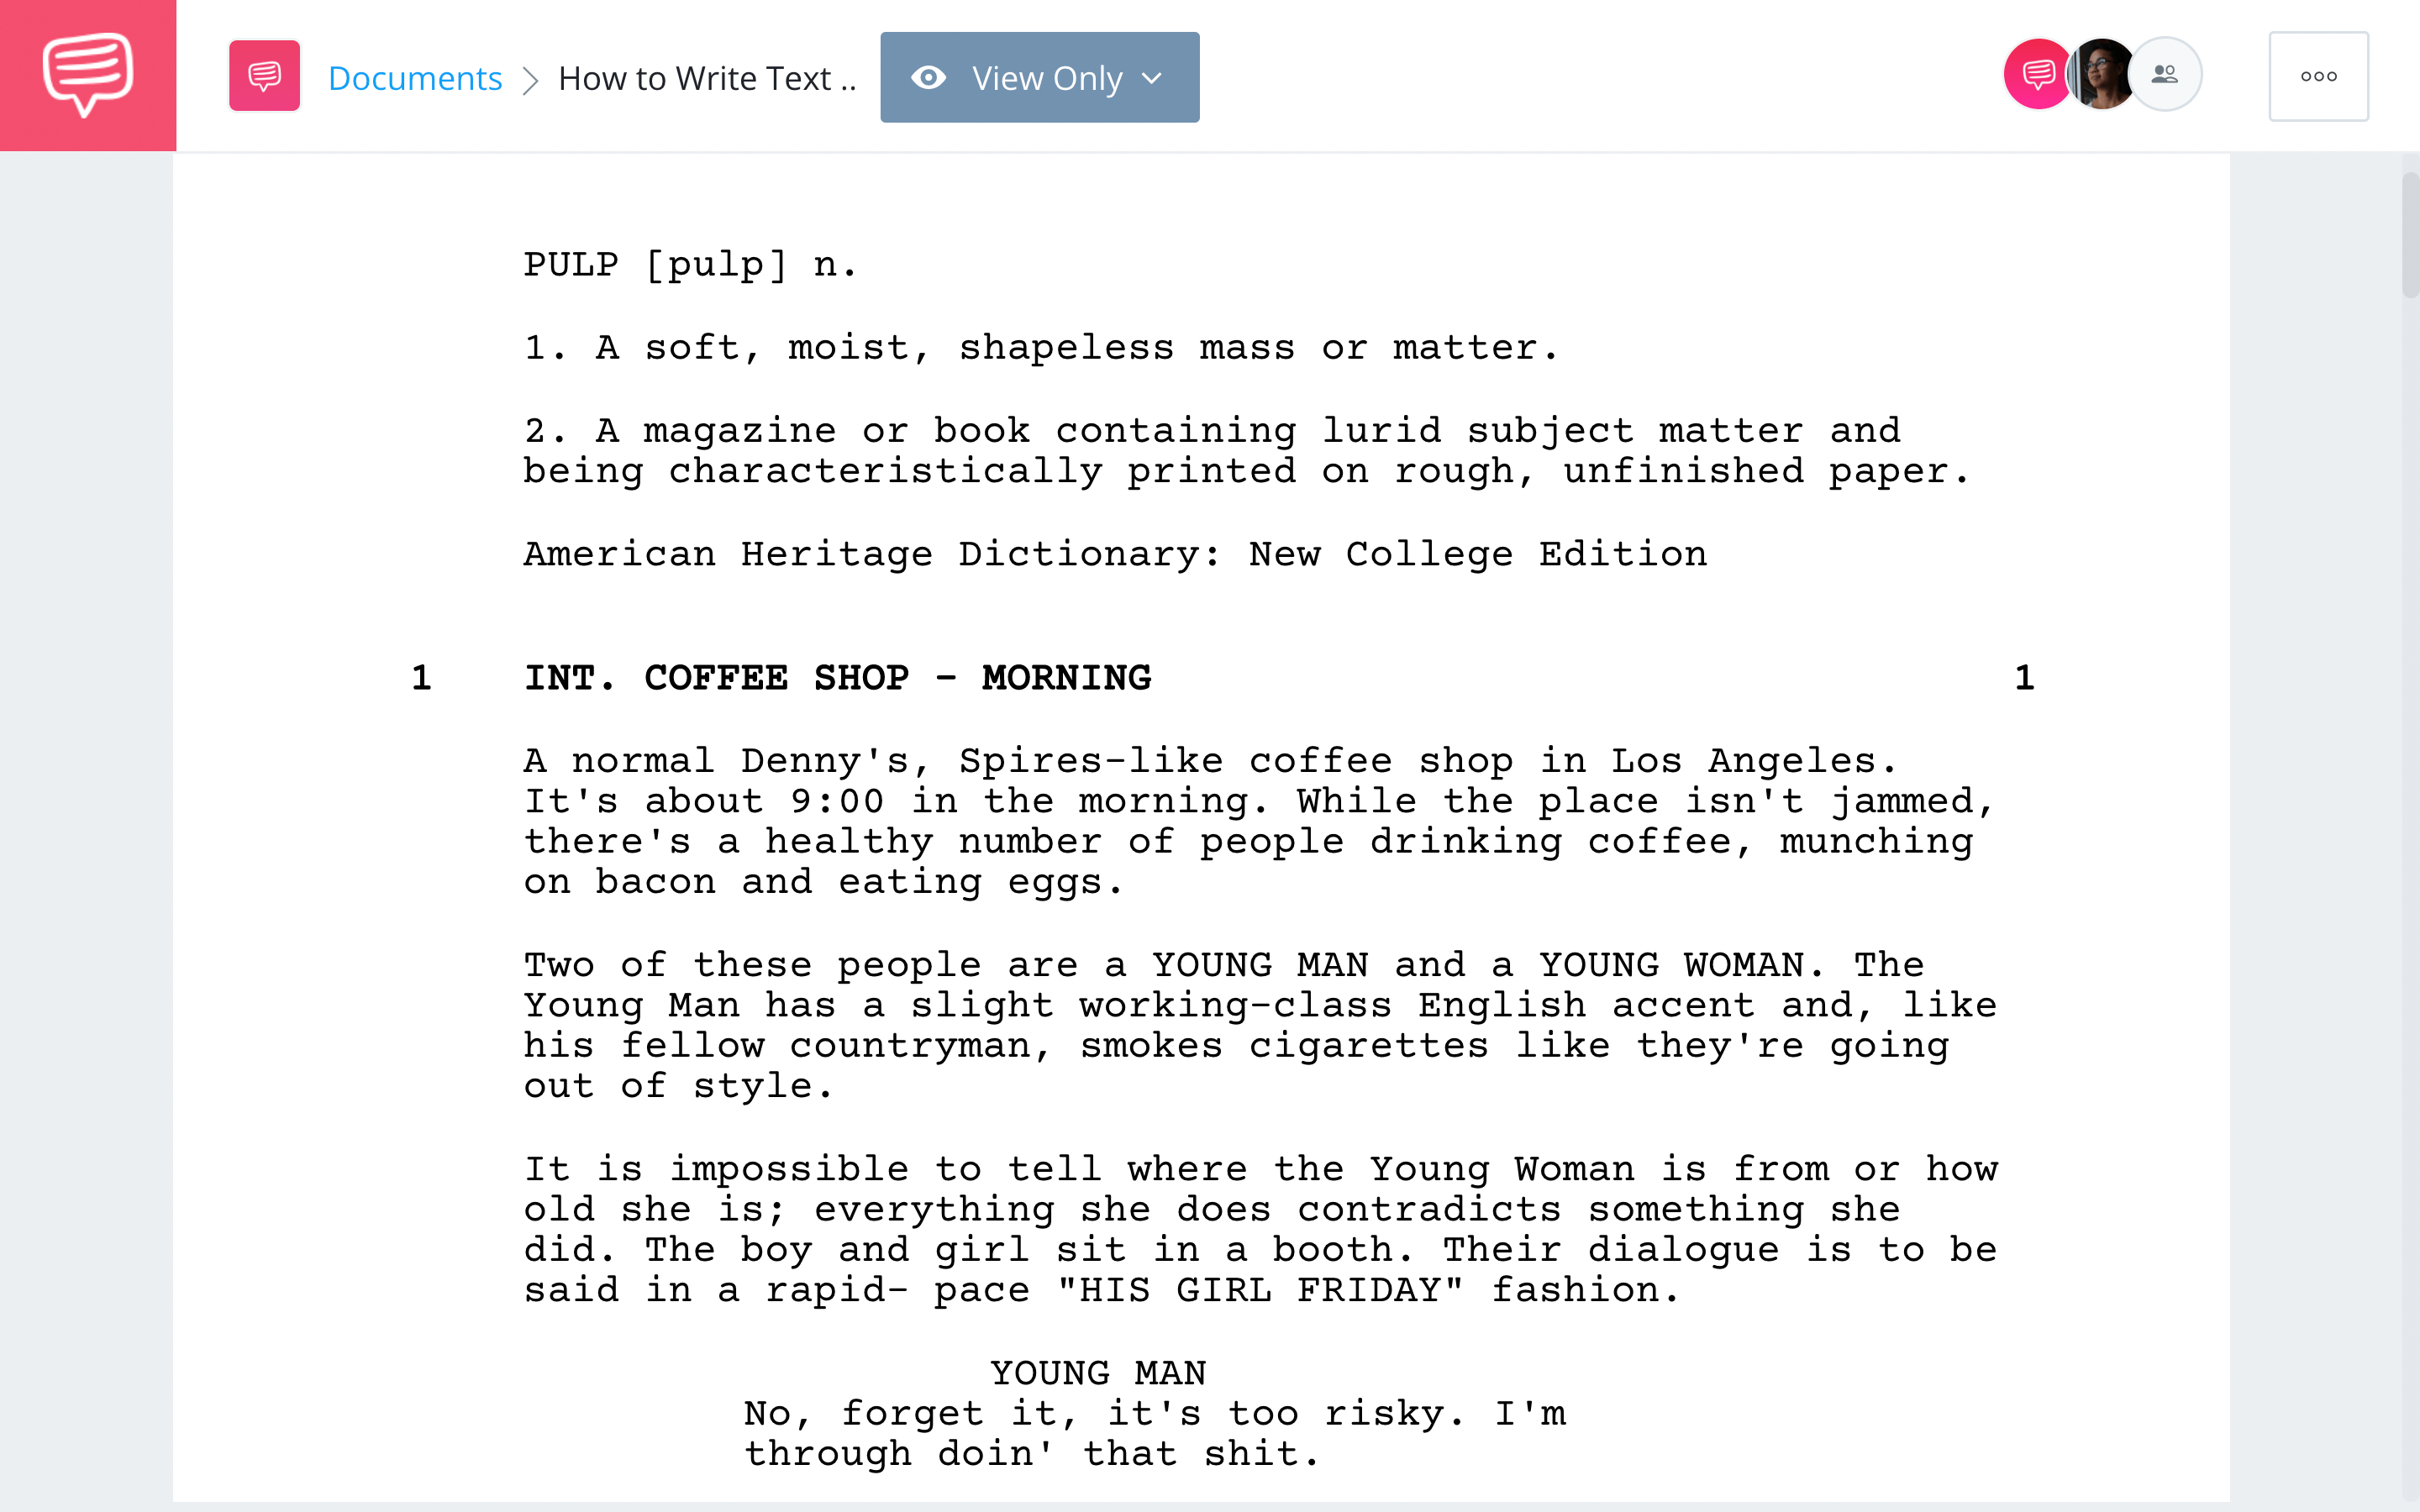The image size is (2420, 1512).
Task: Expand the View Only dropdown menu
Action: pos(1149,76)
